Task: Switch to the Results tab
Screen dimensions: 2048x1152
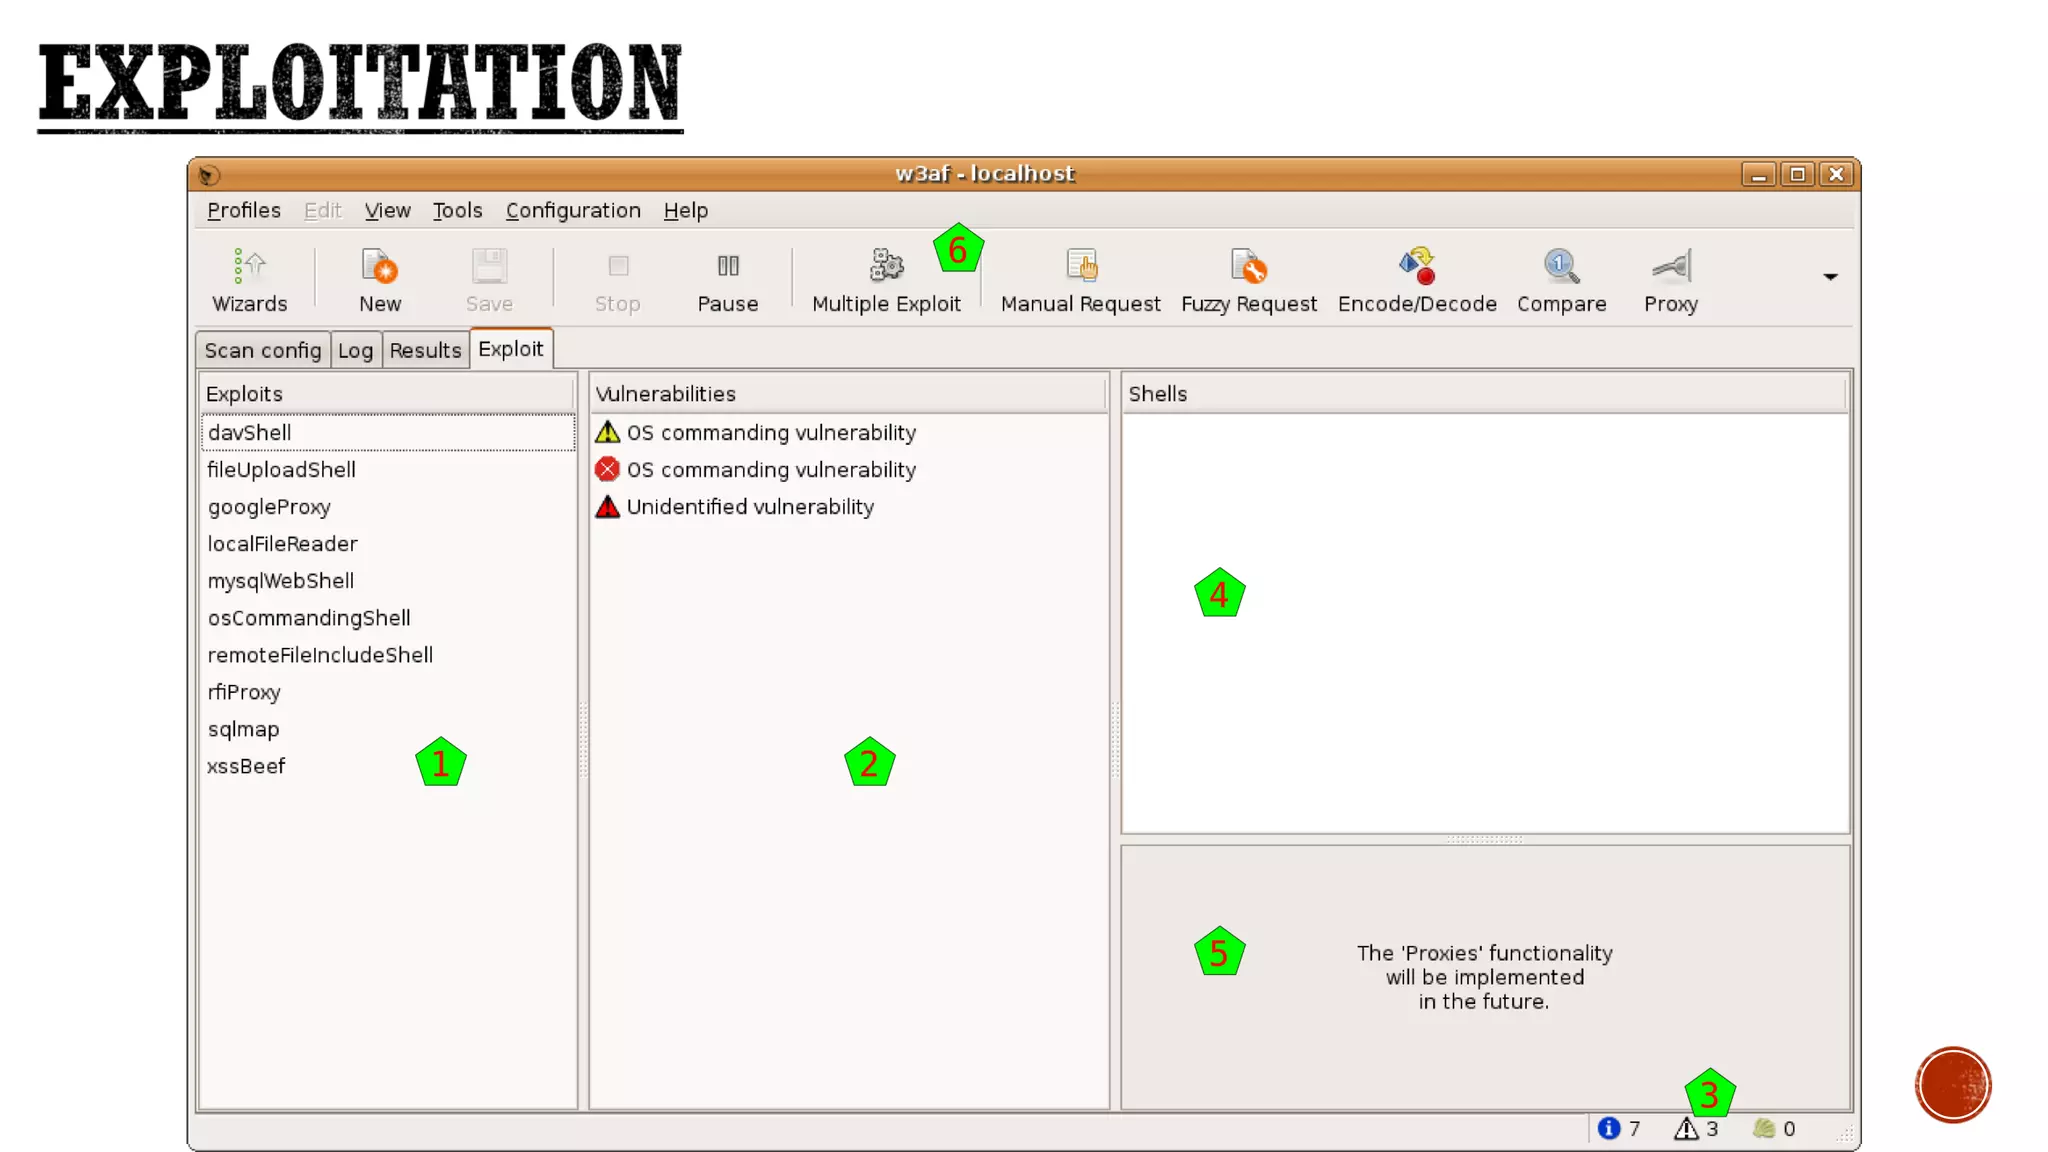Action: (425, 350)
